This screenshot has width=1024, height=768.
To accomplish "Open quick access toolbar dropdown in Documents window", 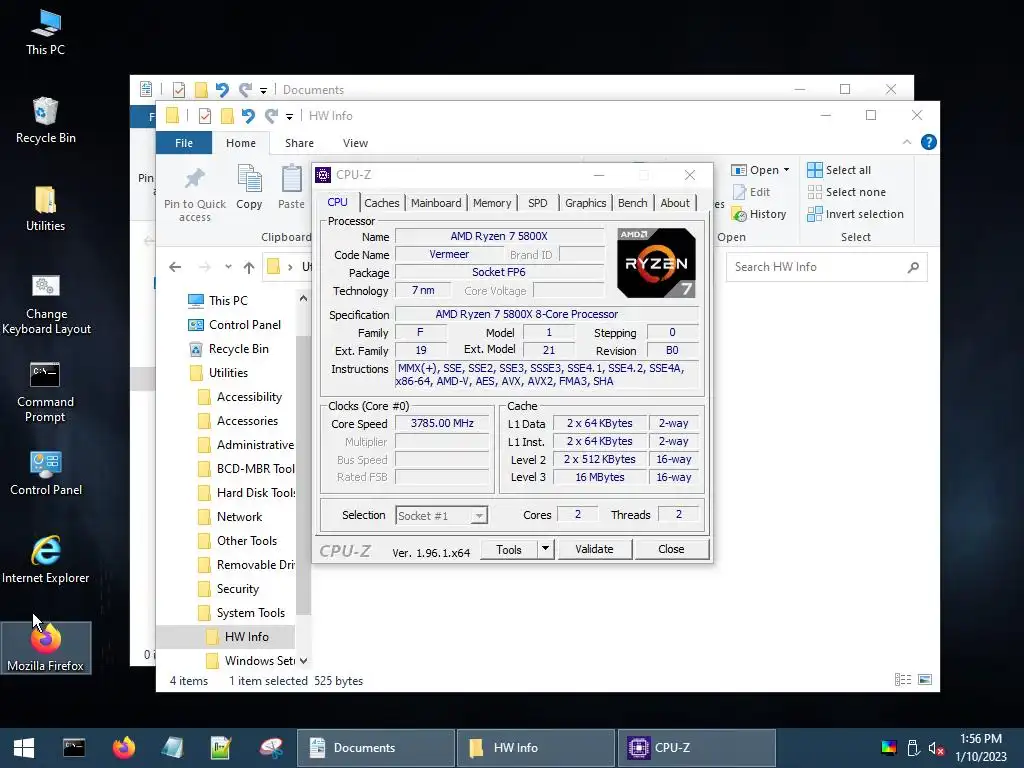I will point(263,91).
